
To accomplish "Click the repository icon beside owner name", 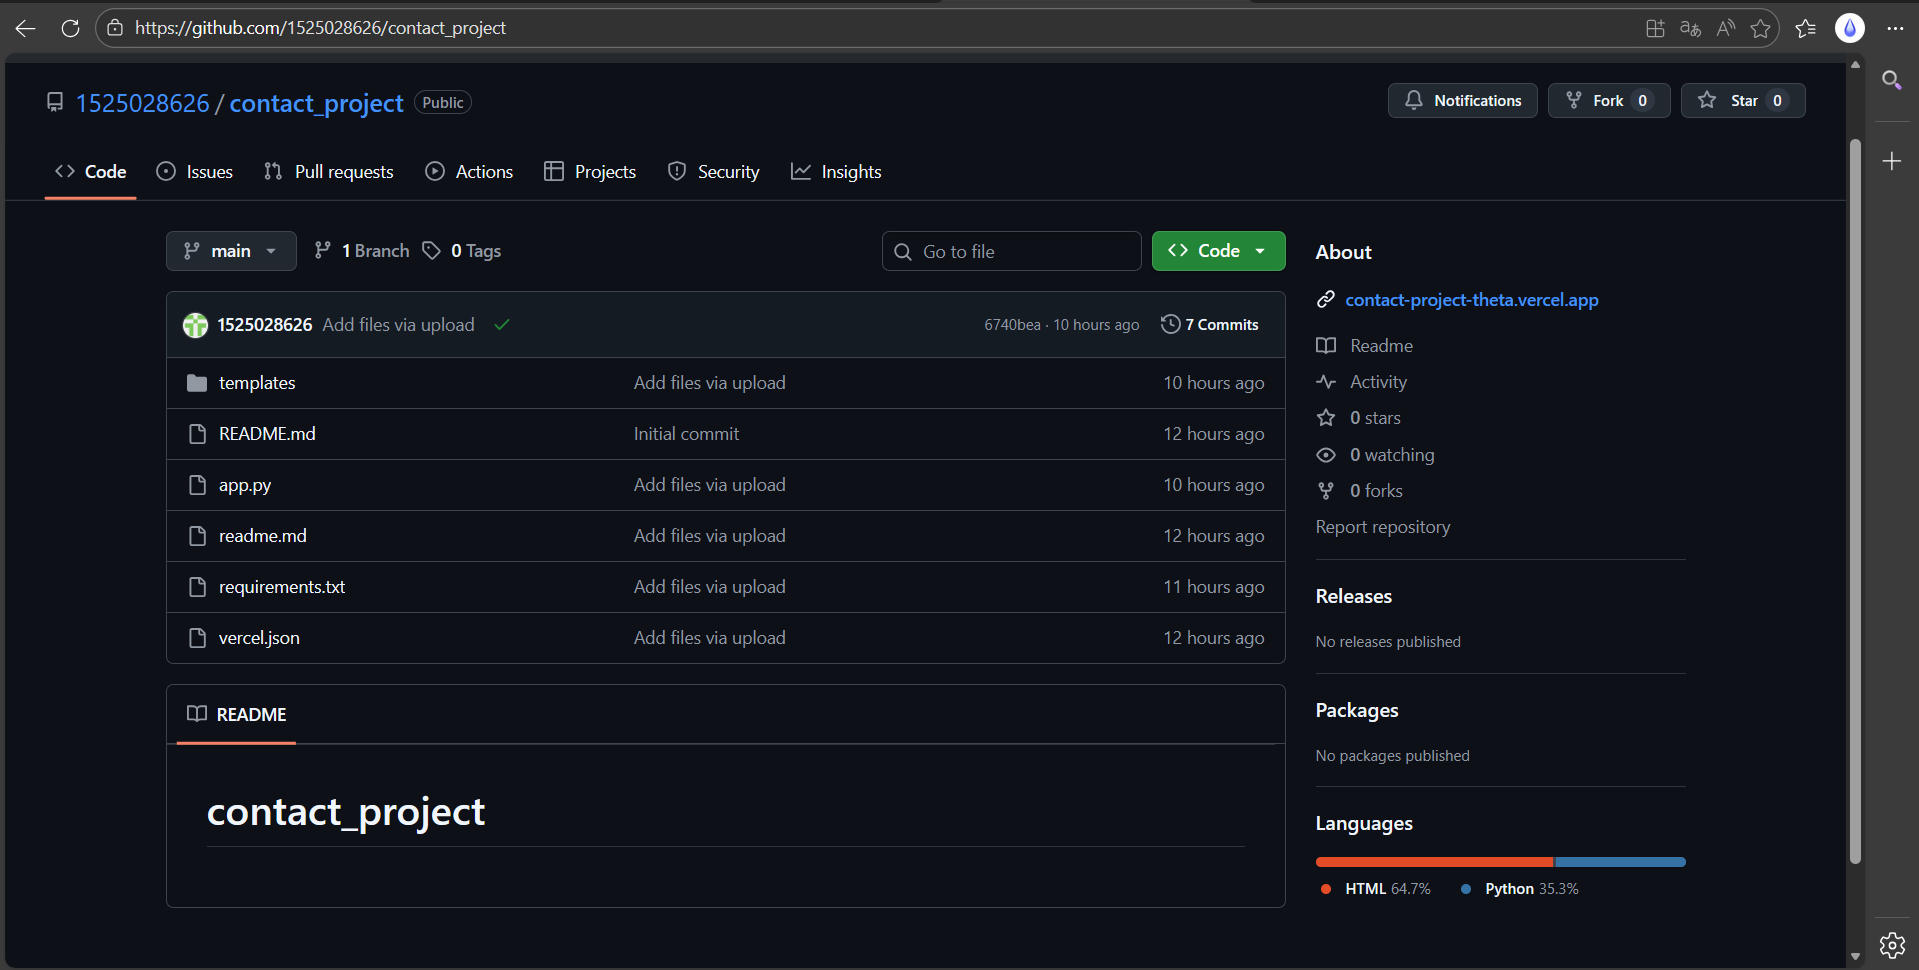I will (x=55, y=103).
